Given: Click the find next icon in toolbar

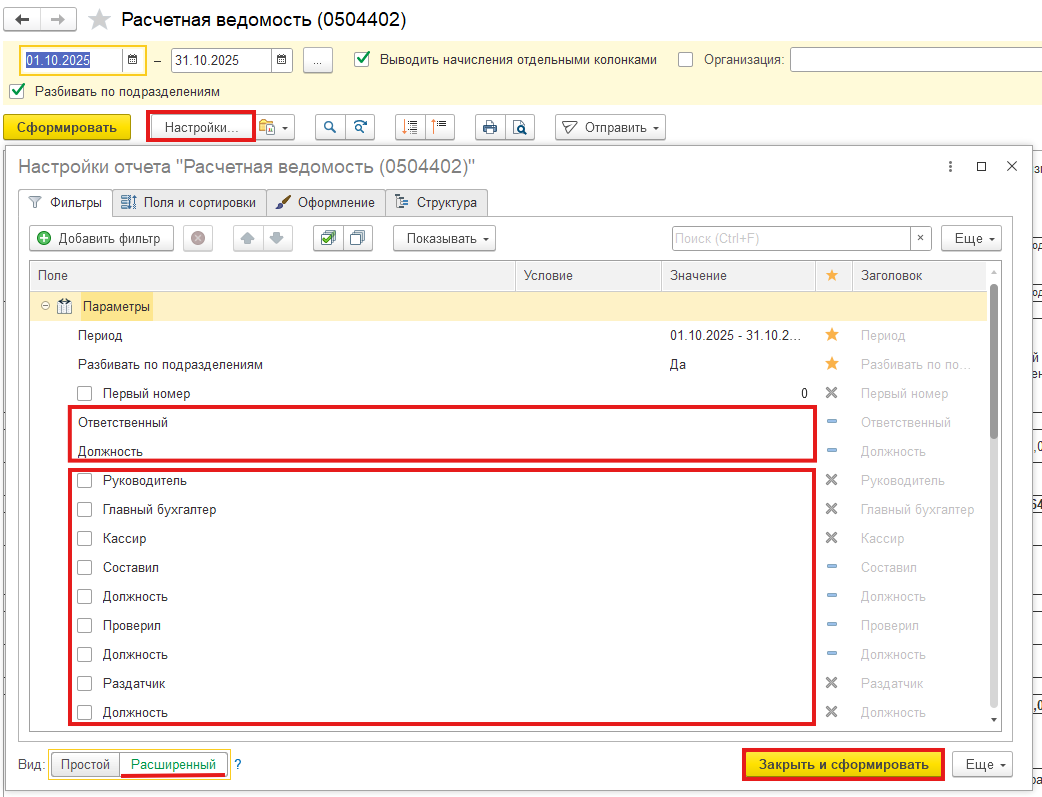Looking at the screenshot, I should [x=360, y=127].
